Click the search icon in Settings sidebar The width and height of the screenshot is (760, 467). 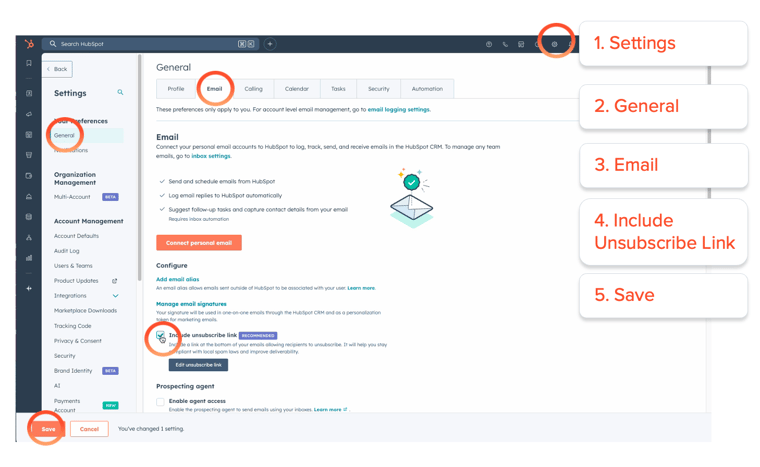coord(120,93)
